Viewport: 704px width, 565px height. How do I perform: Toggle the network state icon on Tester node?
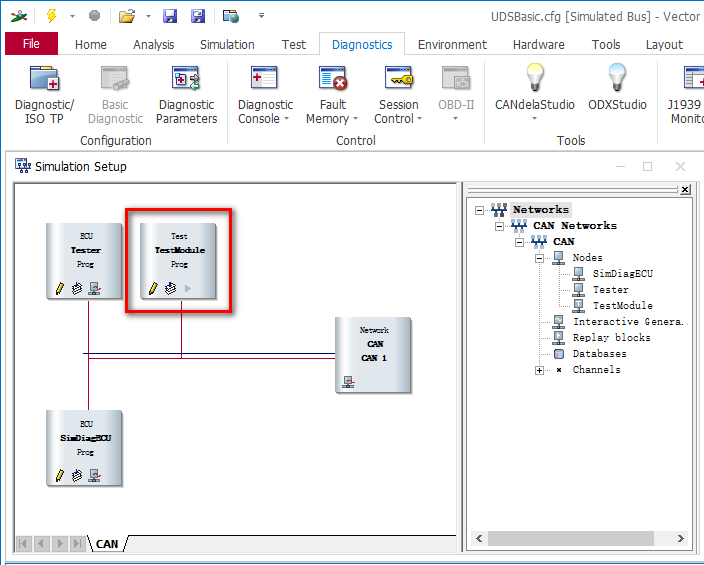click(94, 288)
